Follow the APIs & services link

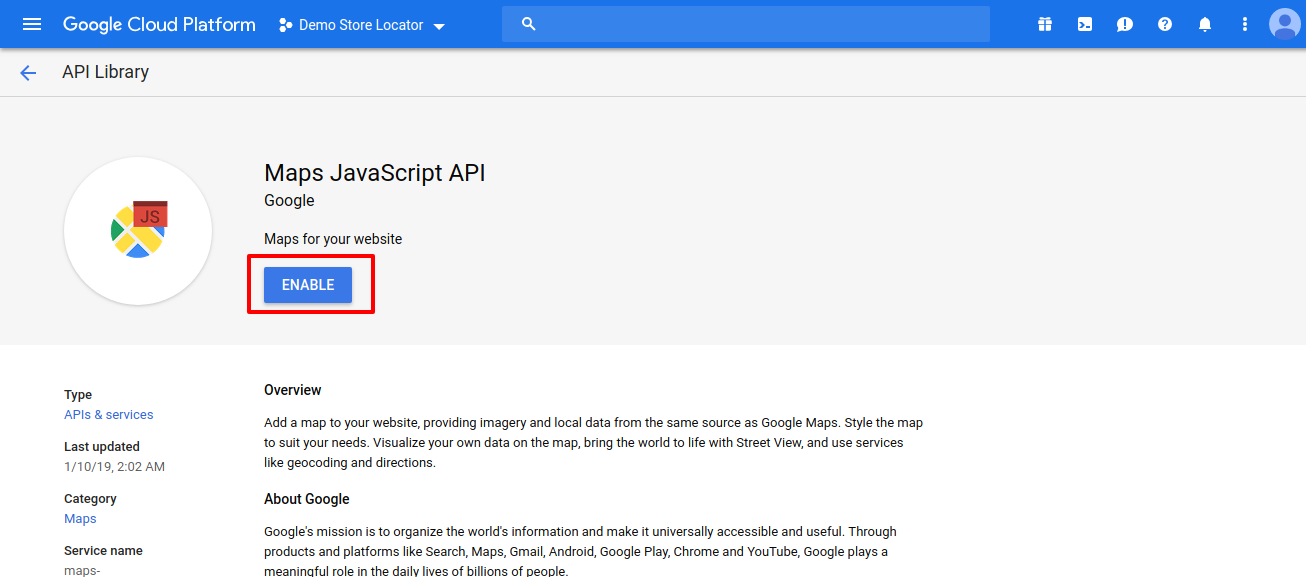coord(109,414)
